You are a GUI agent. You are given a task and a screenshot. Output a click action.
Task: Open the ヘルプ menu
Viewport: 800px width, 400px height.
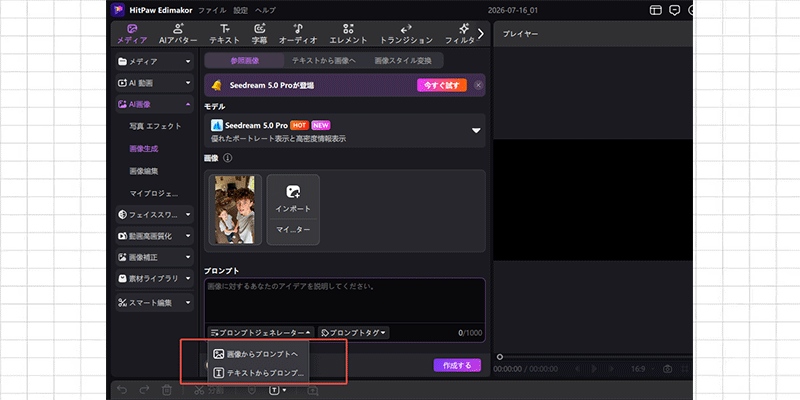(x=265, y=10)
